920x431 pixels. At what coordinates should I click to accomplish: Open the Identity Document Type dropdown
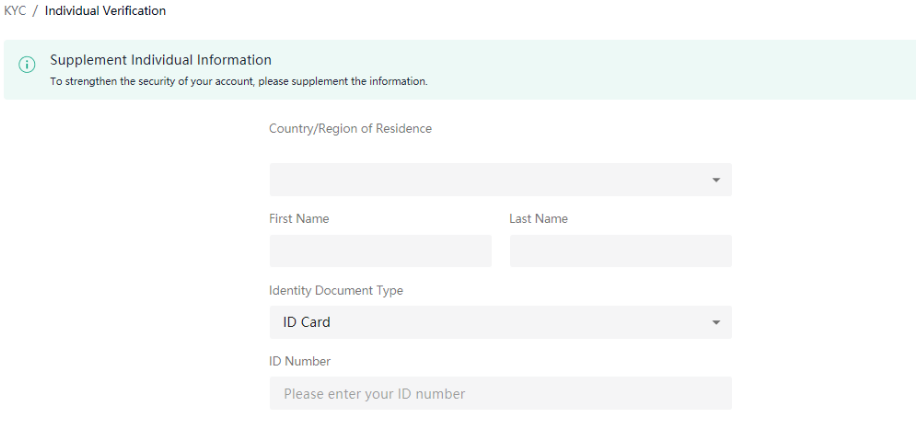pyautogui.click(x=500, y=322)
